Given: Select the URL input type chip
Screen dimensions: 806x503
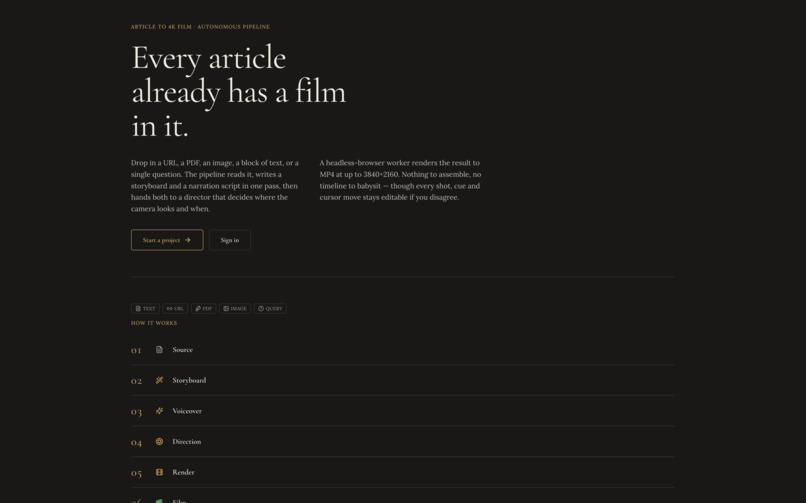Looking at the screenshot, I should coord(175,308).
